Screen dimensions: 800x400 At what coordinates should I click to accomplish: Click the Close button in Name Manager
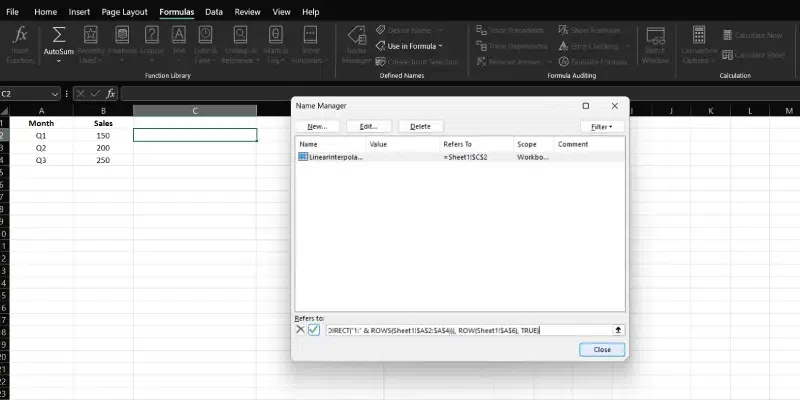(x=602, y=349)
